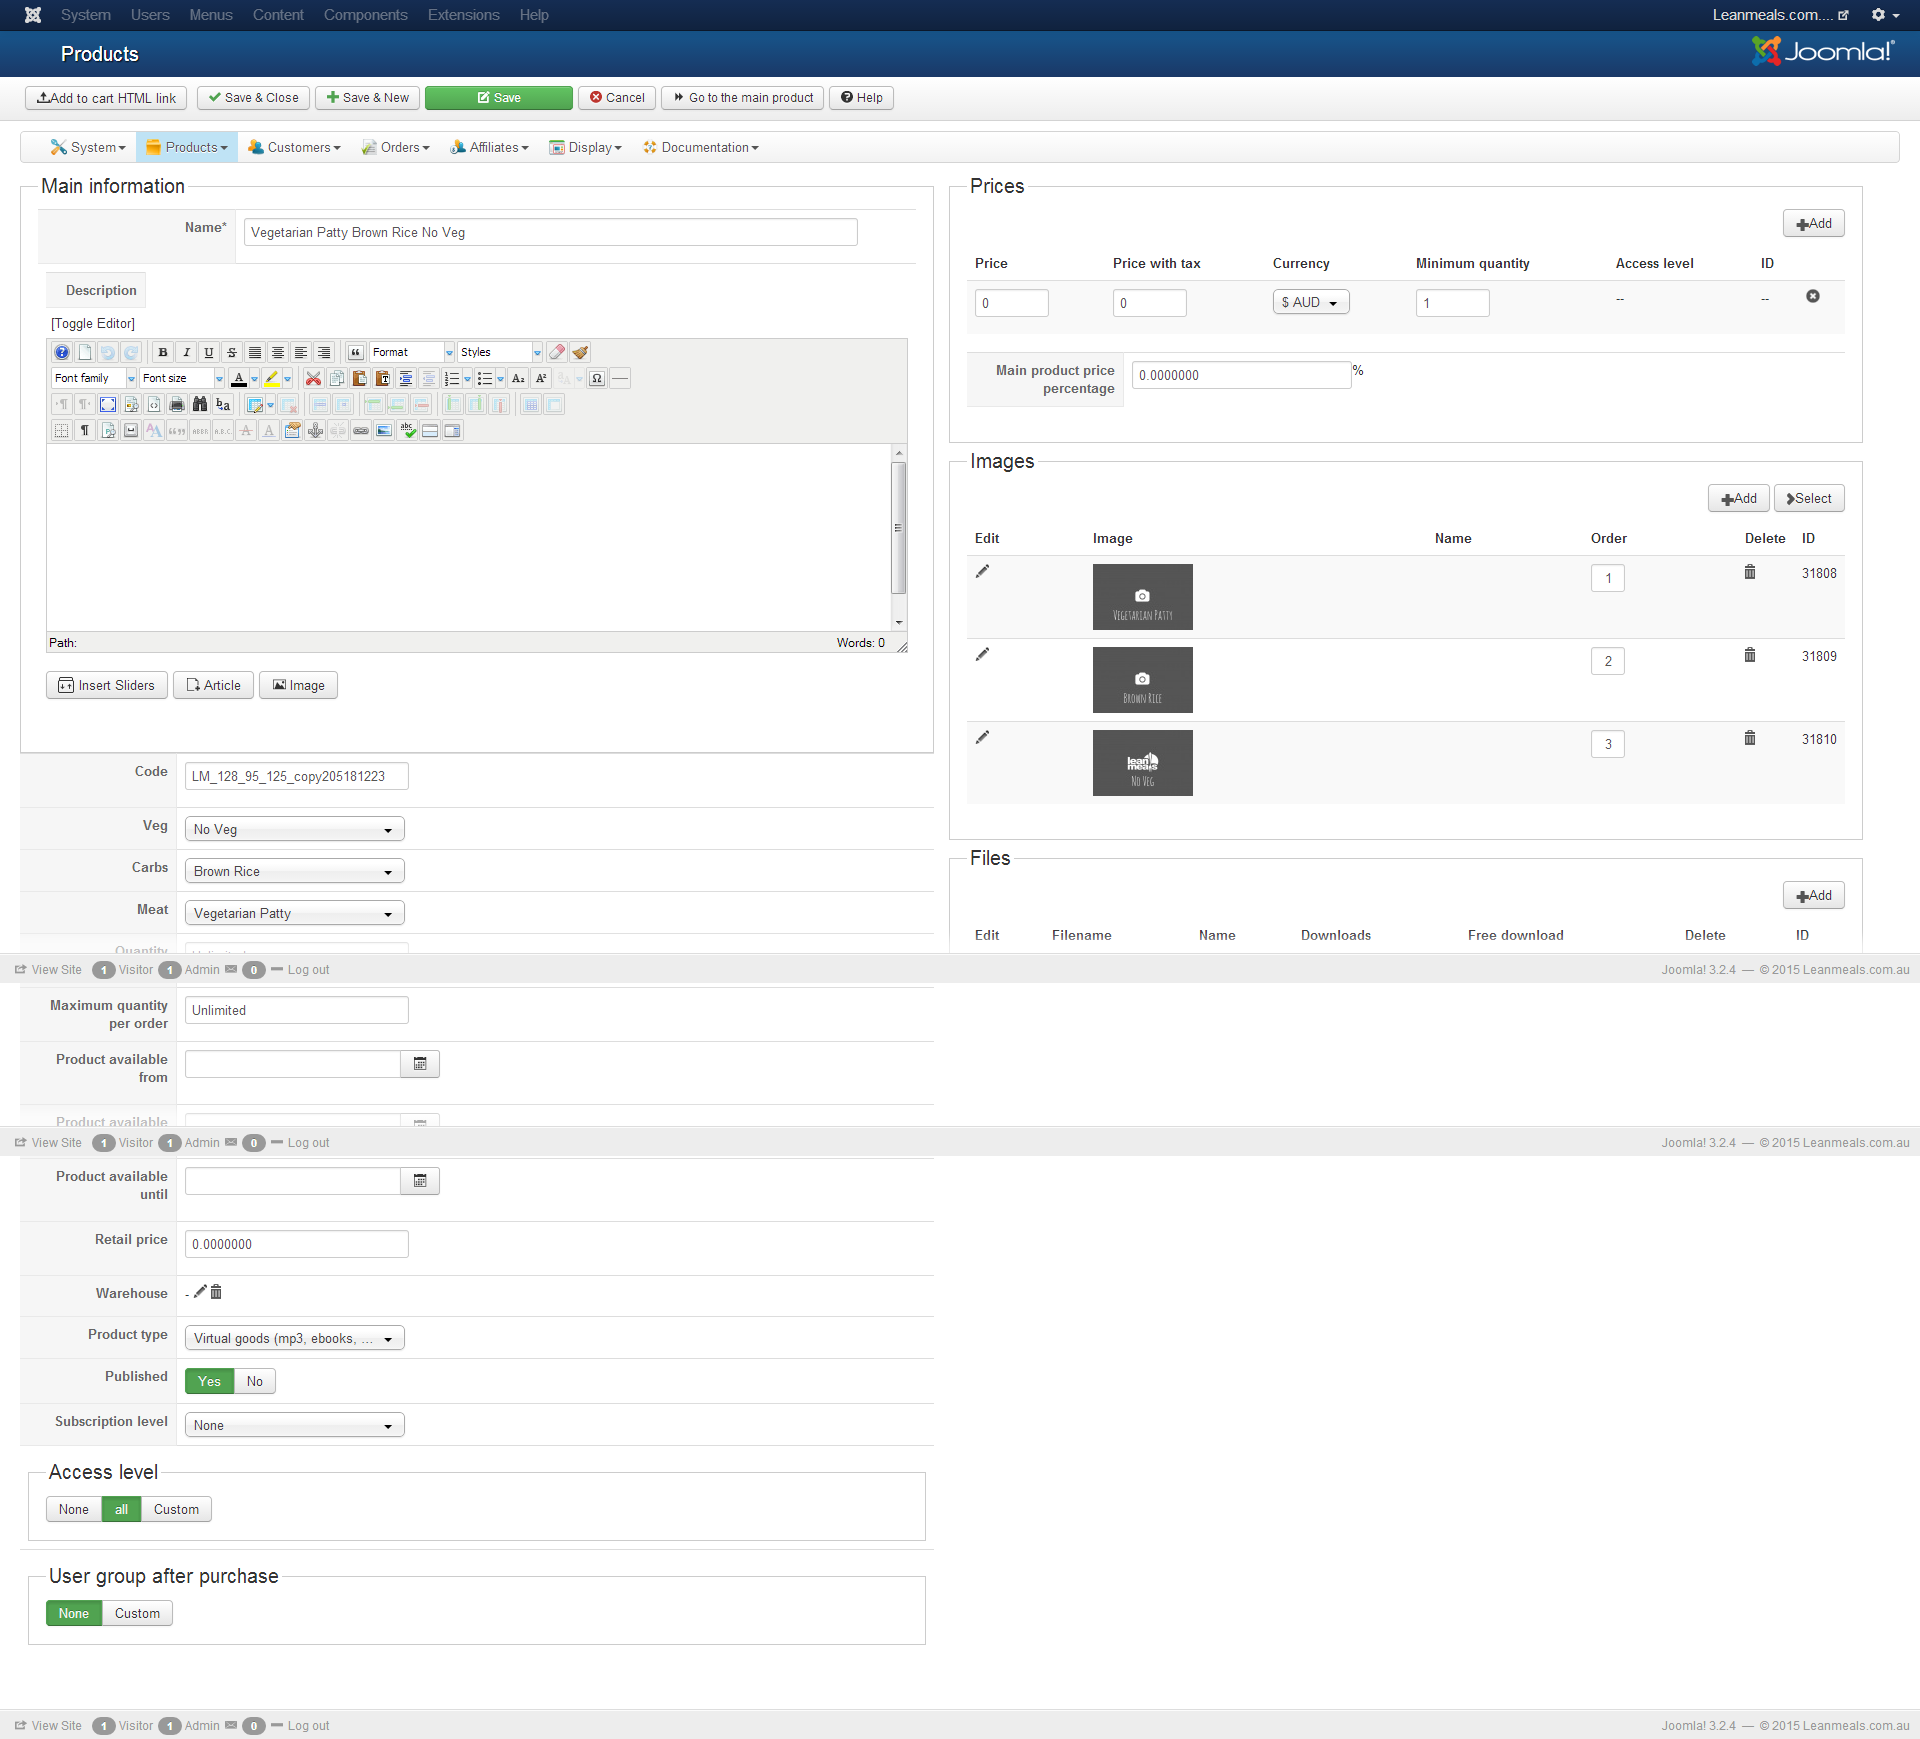Open the AUD currency dropdown
Image resolution: width=1920 pixels, height=1739 pixels.
[1310, 302]
